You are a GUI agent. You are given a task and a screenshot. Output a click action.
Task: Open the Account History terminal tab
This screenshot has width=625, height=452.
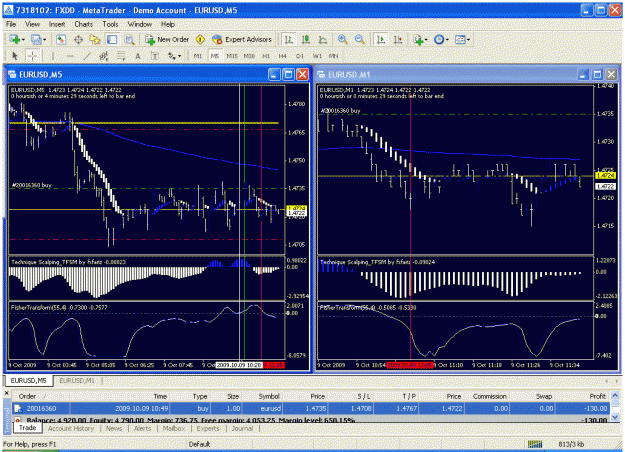click(71, 428)
